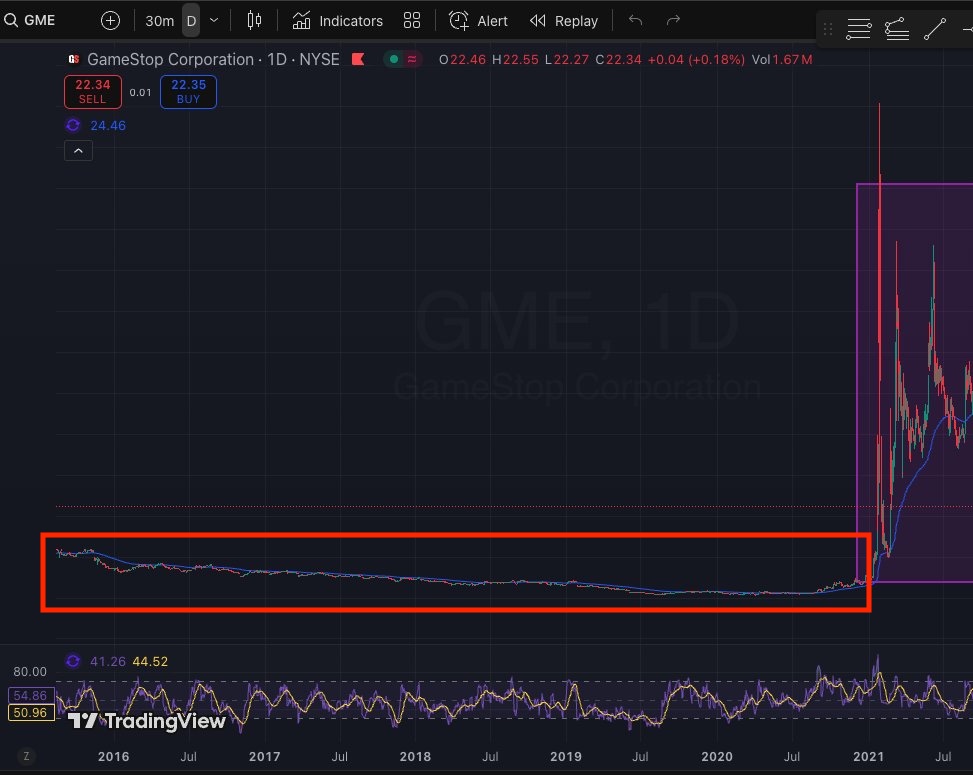The height and width of the screenshot is (775, 973).
Task: Grab the favorites toolbar drag handle
Action: click(x=828, y=29)
